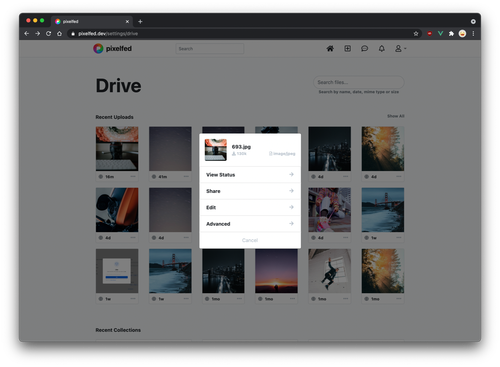Image resolution: width=500 pixels, height=367 pixels.
Task: Open the starry sky thumbnail labeled 41m
Action: [x=170, y=149]
